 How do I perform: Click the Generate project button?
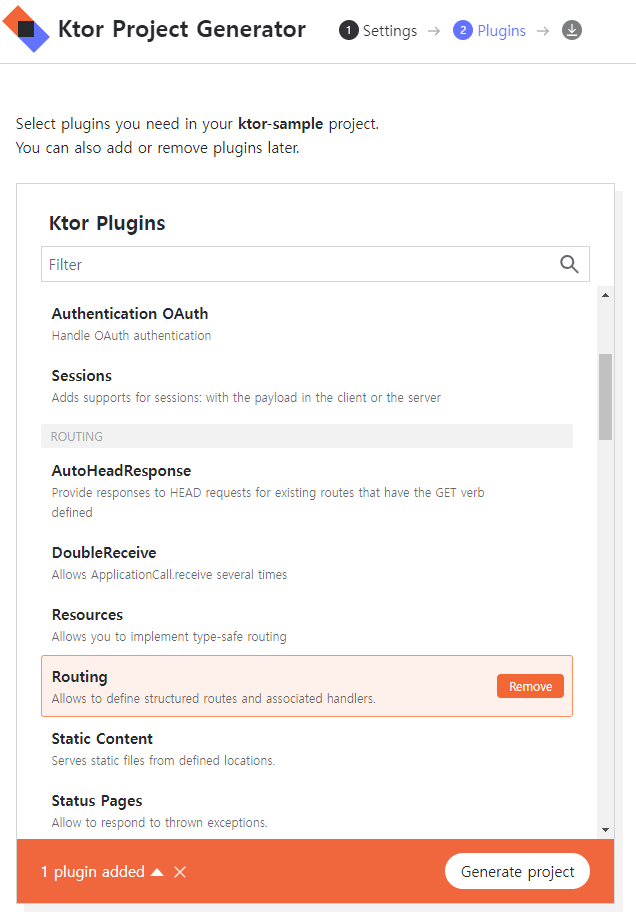pyautogui.click(x=517, y=871)
